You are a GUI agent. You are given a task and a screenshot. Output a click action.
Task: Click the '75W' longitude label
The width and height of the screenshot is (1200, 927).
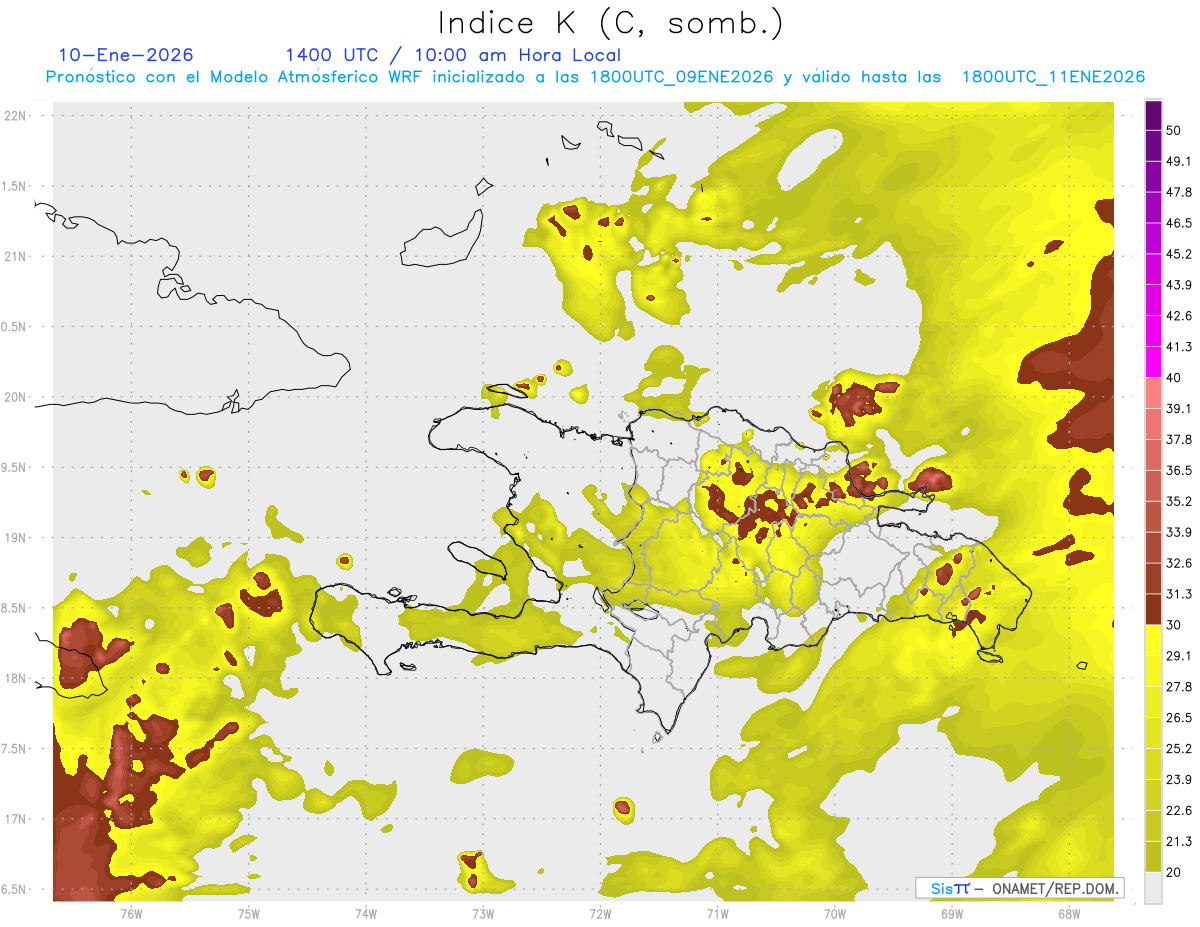[249, 913]
